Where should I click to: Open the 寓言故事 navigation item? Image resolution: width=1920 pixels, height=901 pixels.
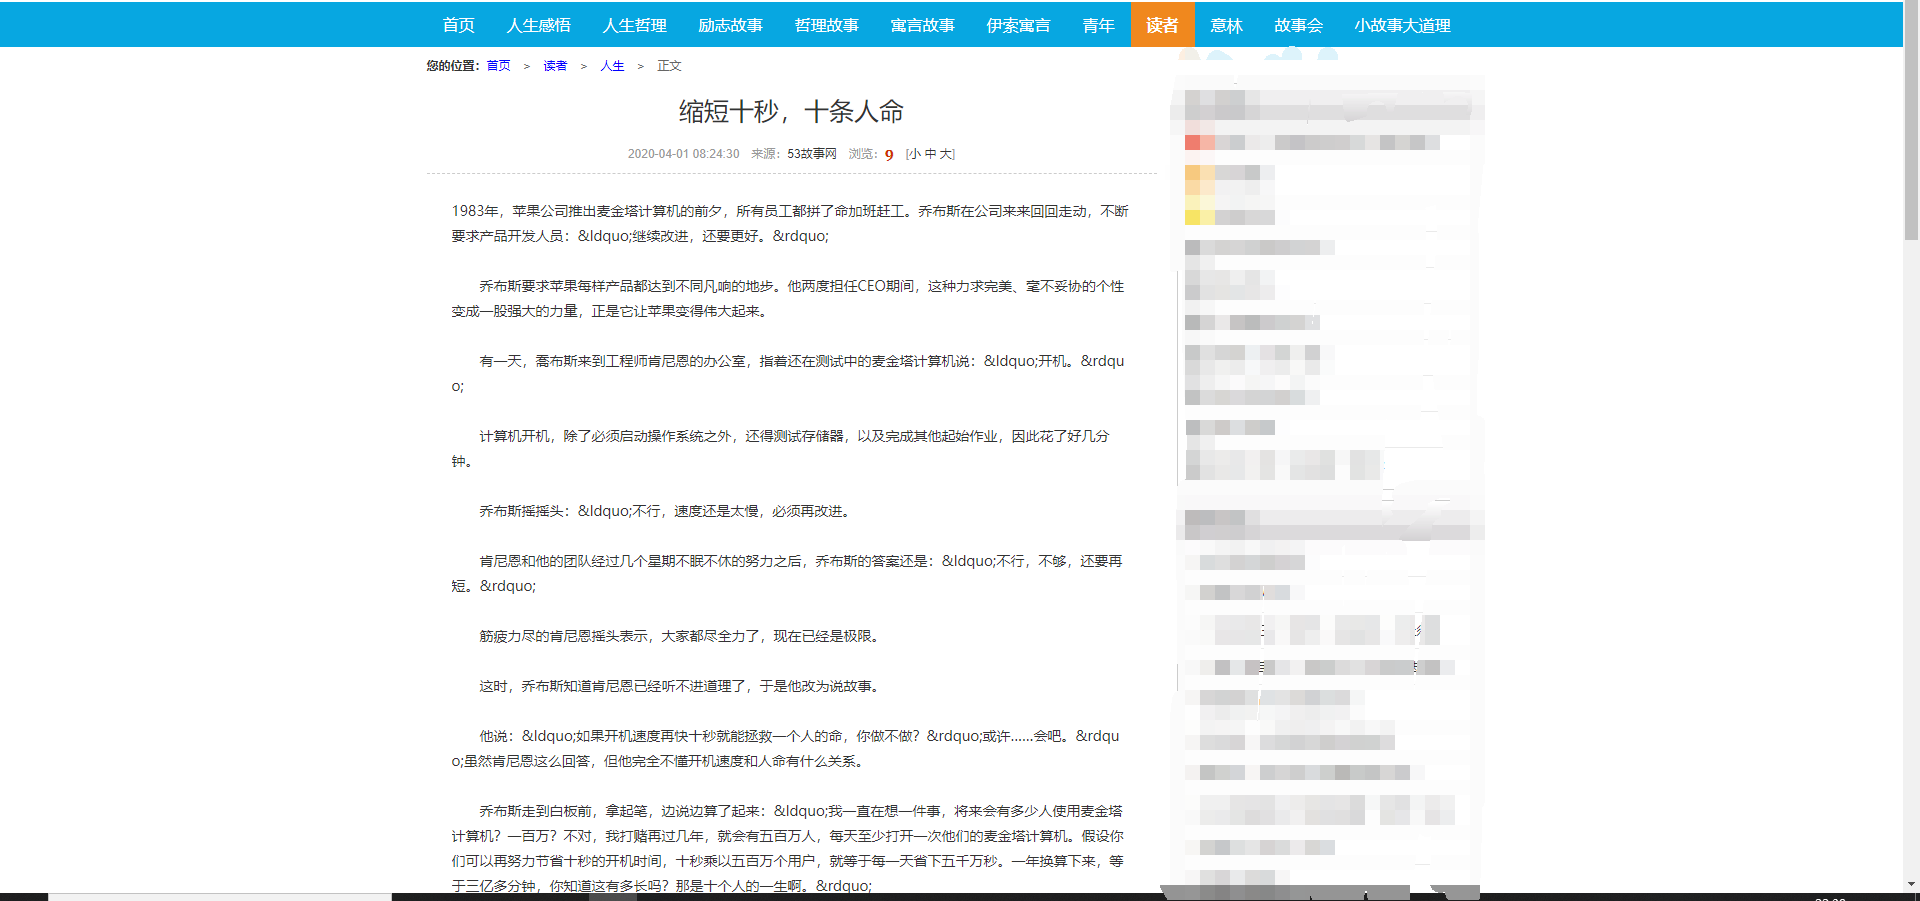[922, 25]
